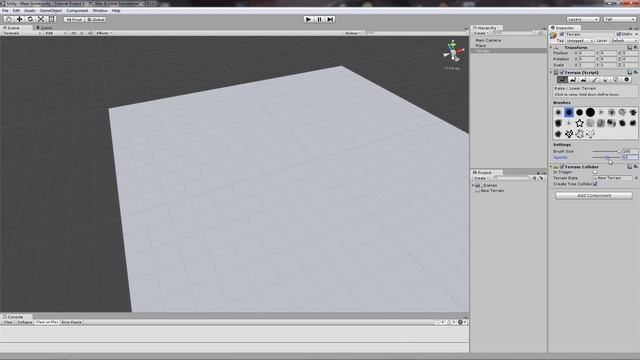
Task: Switch to the Game tab
Action: point(44,28)
